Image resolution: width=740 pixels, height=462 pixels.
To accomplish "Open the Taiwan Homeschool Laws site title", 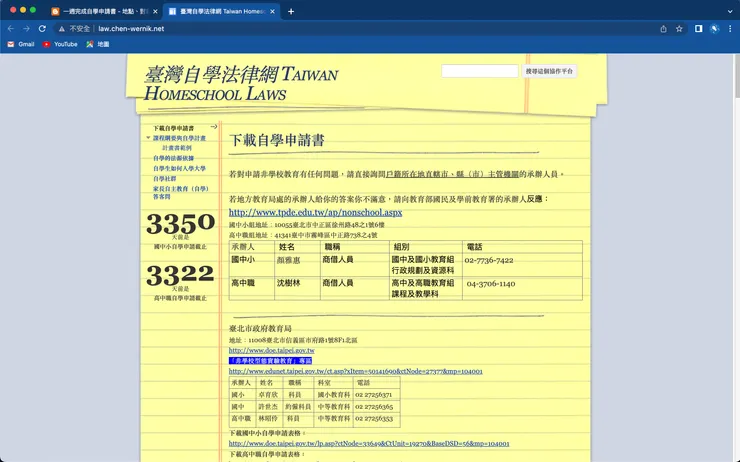I will pyautogui.click(x=241, y=83).
